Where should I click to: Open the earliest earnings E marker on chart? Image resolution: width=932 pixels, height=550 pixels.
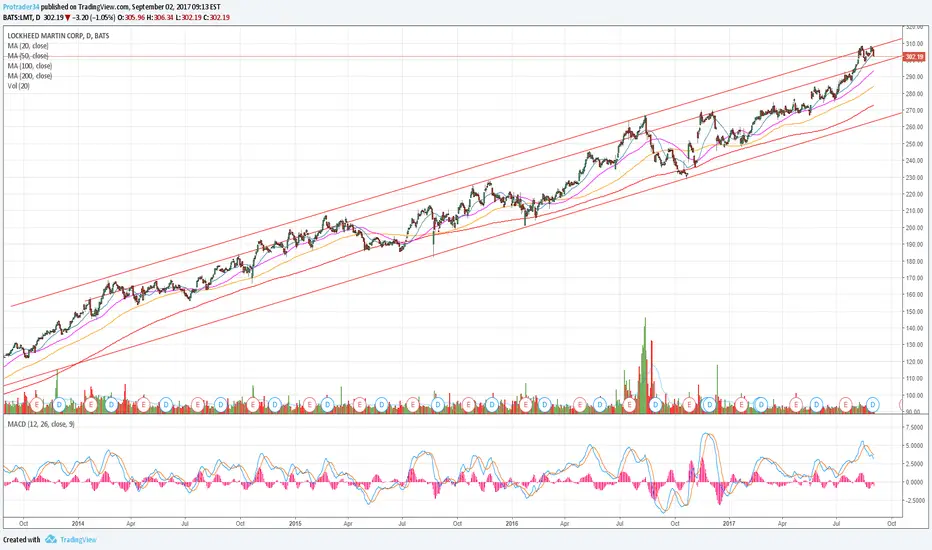37,404
